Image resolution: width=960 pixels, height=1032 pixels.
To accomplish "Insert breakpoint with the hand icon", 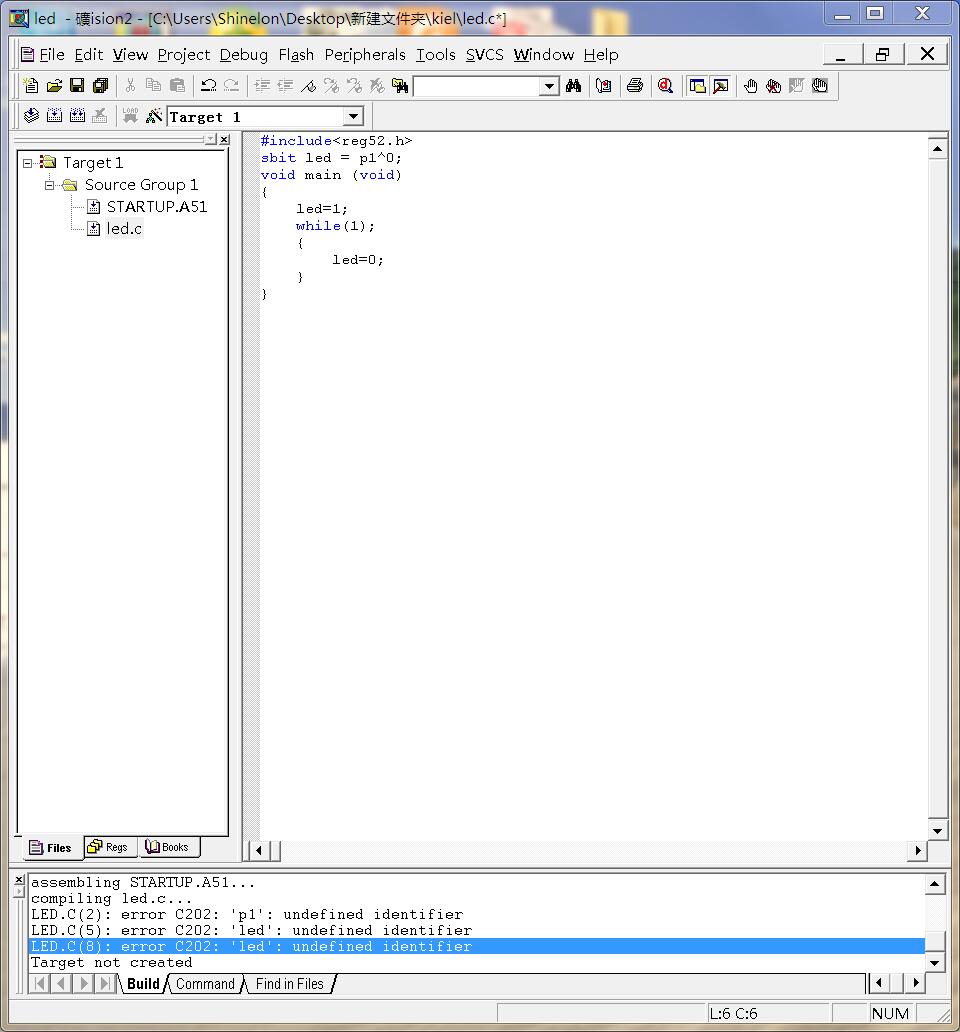I will pyautogui.click(x=750, y=86).
